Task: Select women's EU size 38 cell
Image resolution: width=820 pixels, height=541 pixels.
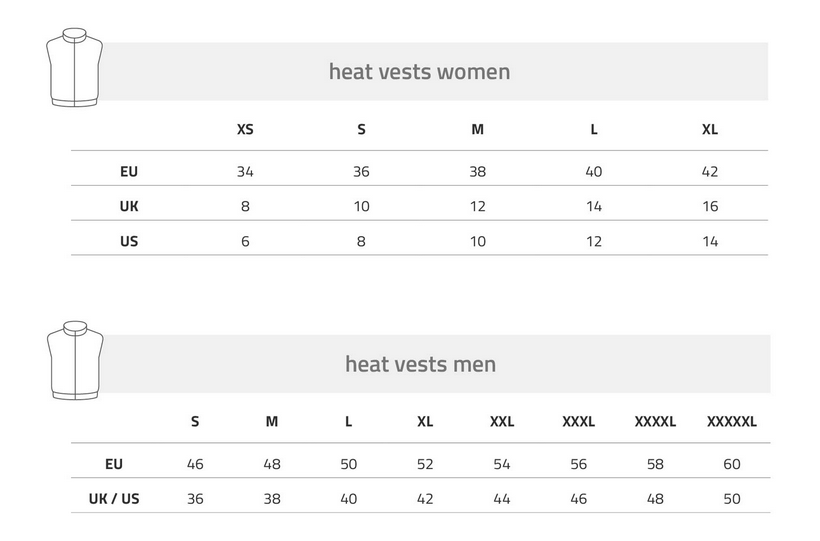Action: [x=477, y=172]
